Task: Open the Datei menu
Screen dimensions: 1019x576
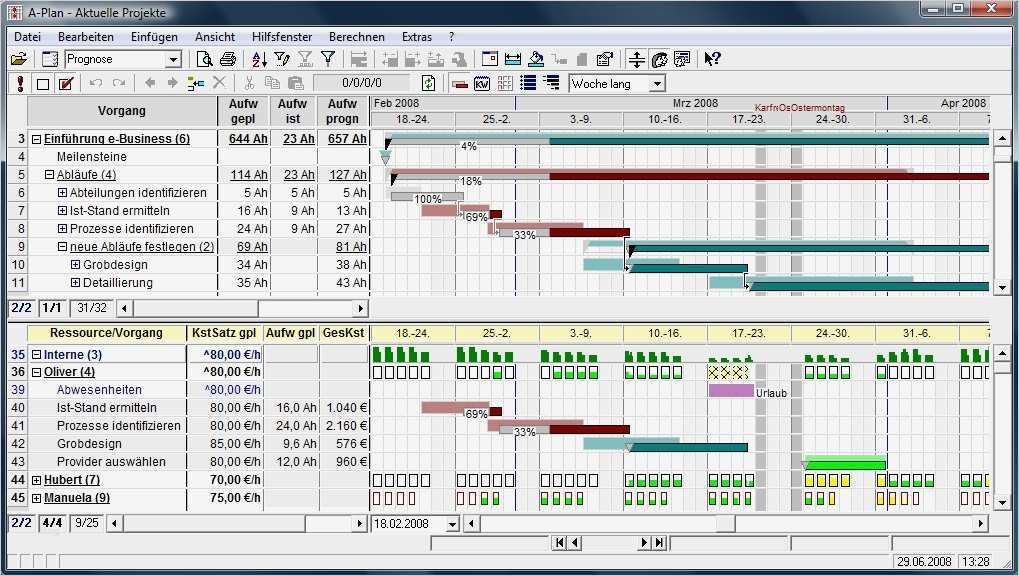Action: tap(26, 36)
